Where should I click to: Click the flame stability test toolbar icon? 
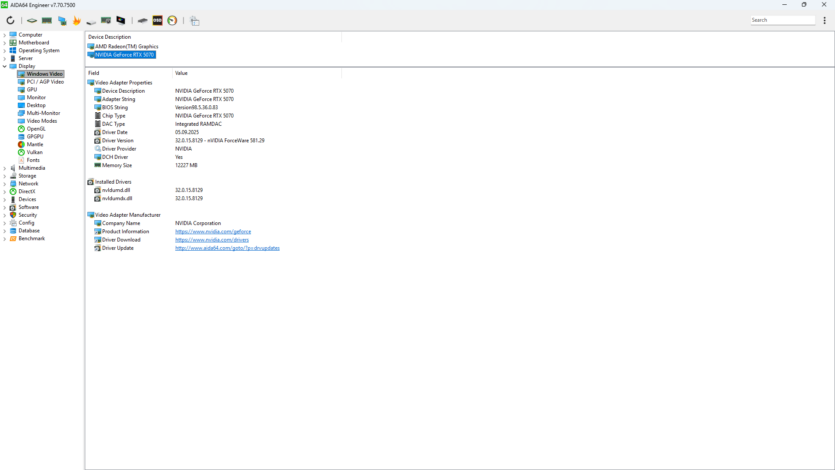pyautogui.click(x=76, y=20)
